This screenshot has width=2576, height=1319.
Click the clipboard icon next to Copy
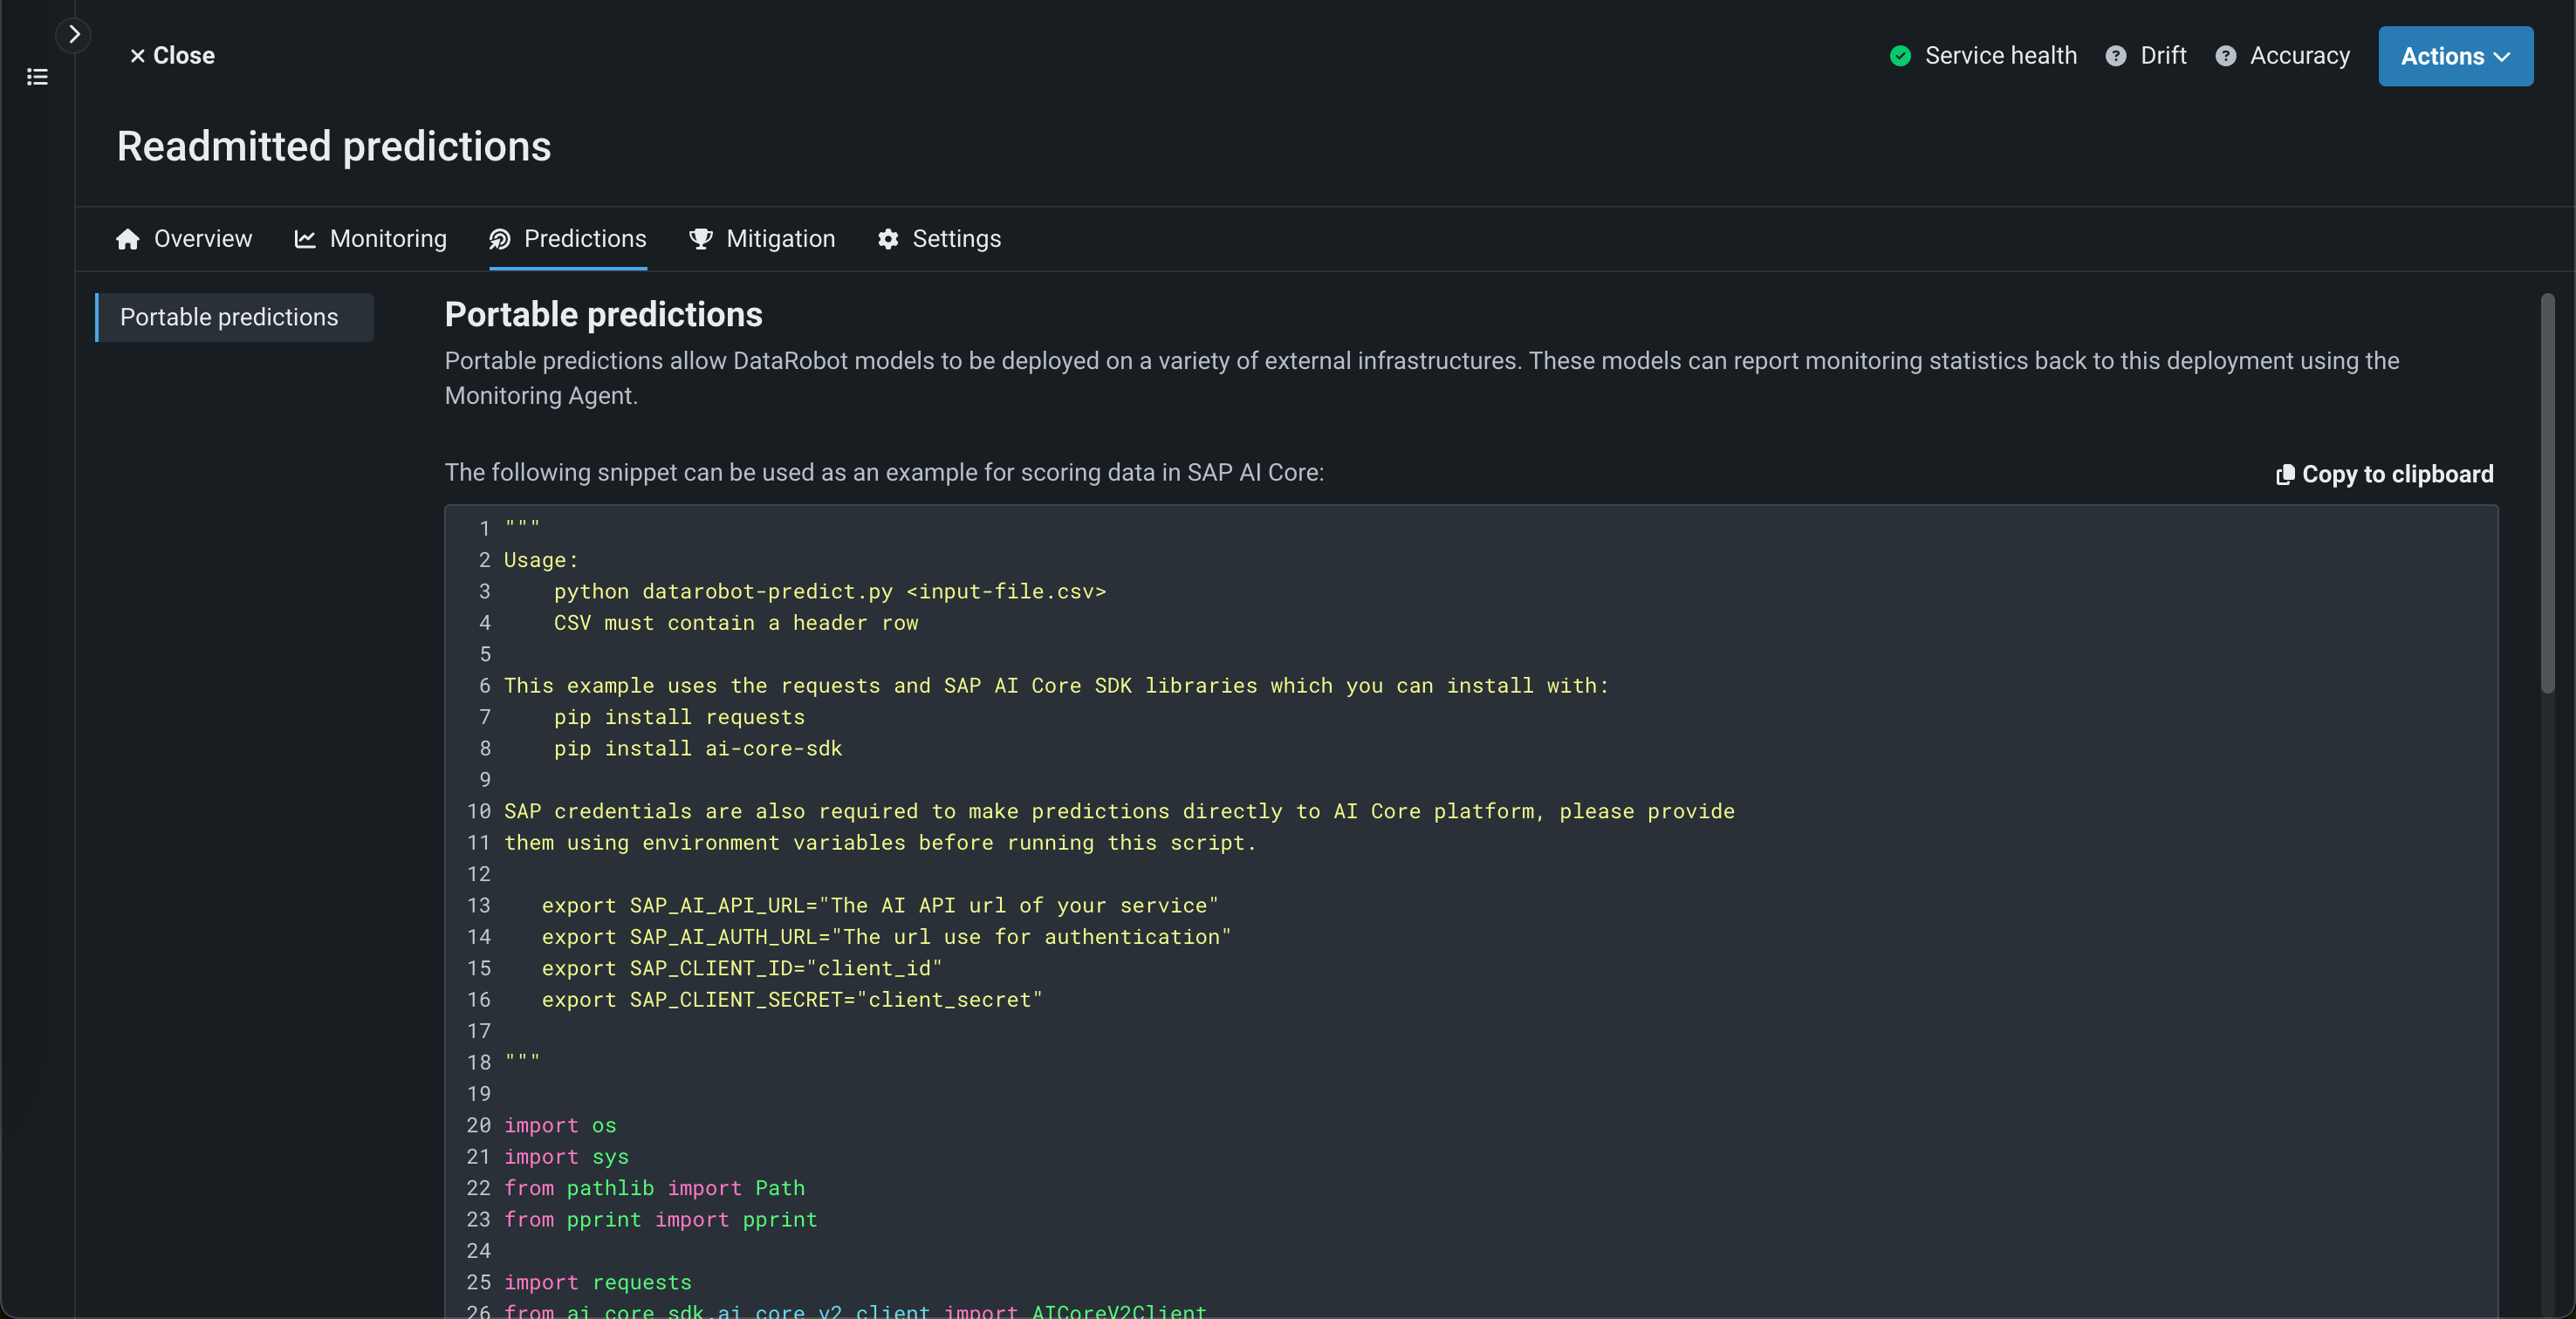(x=2285, y=474)
